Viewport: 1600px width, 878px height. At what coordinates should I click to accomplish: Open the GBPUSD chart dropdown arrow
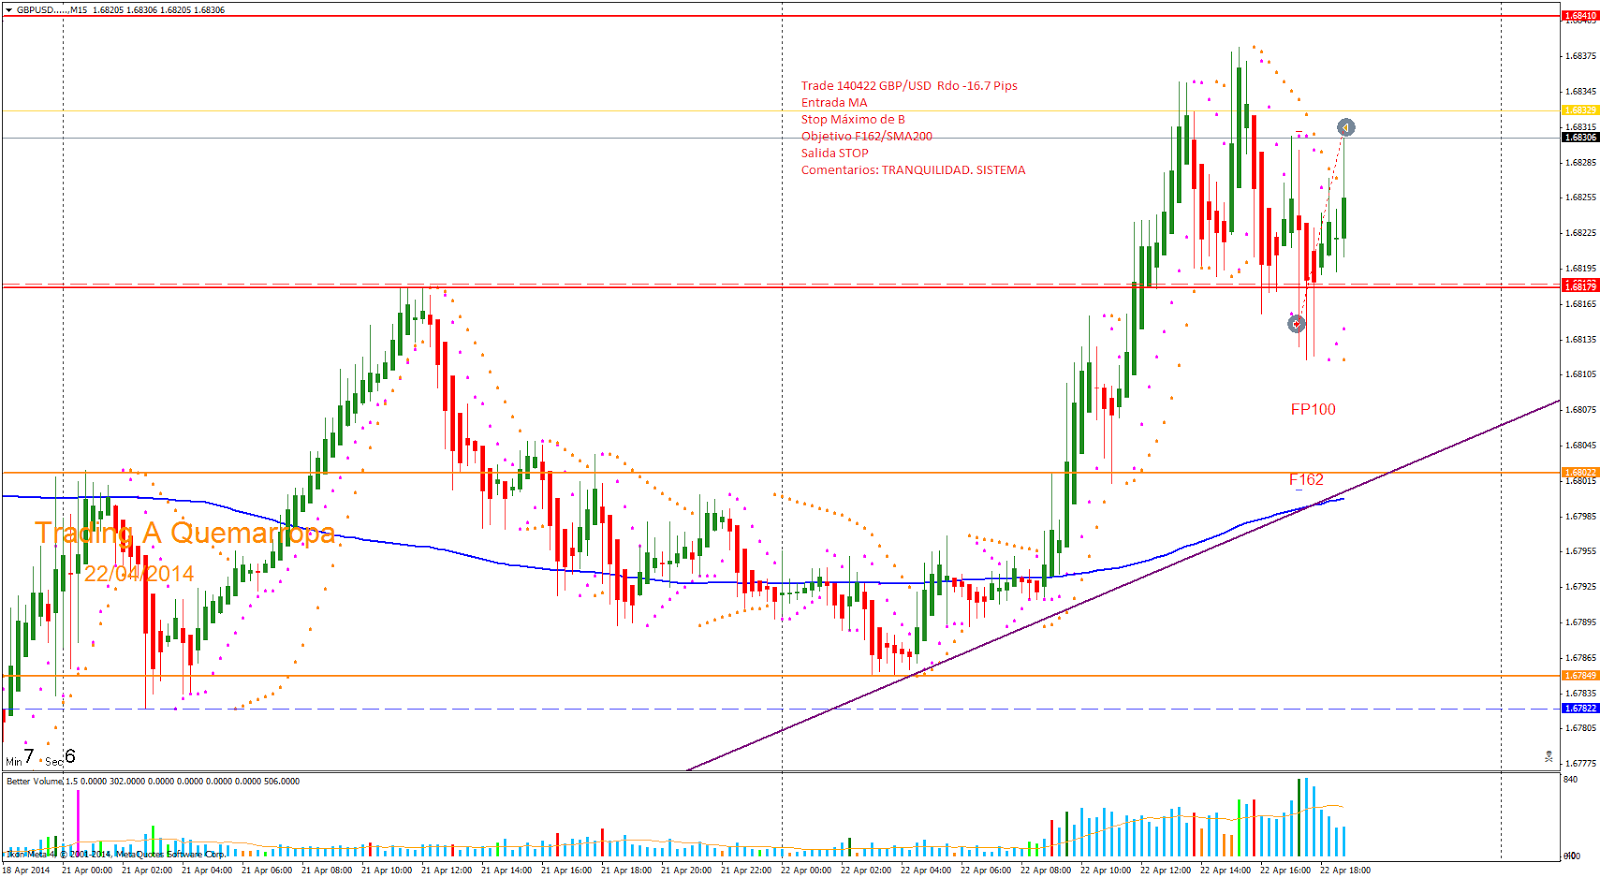pyautogui.click(x=9, y=10)
